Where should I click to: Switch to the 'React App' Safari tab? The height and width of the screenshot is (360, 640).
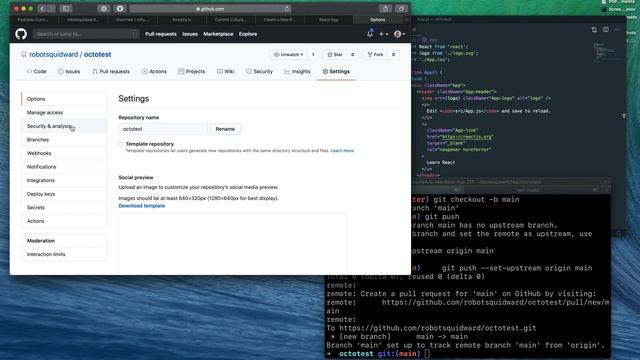329,20
